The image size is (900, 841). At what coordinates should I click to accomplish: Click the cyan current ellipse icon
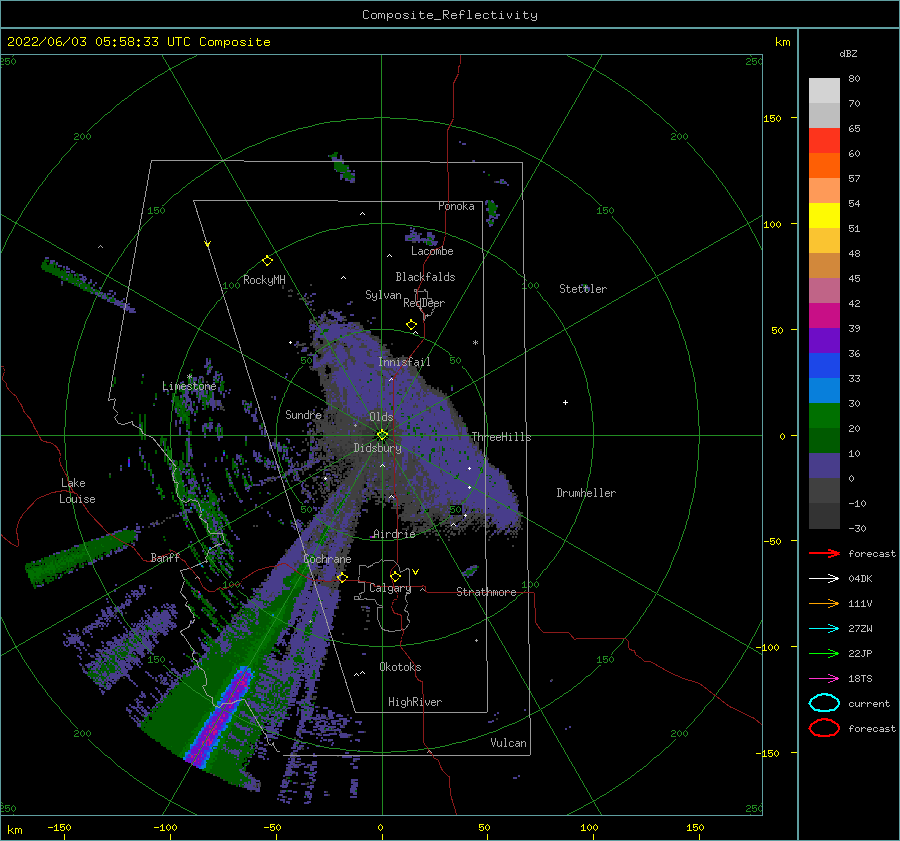point(824,703)
